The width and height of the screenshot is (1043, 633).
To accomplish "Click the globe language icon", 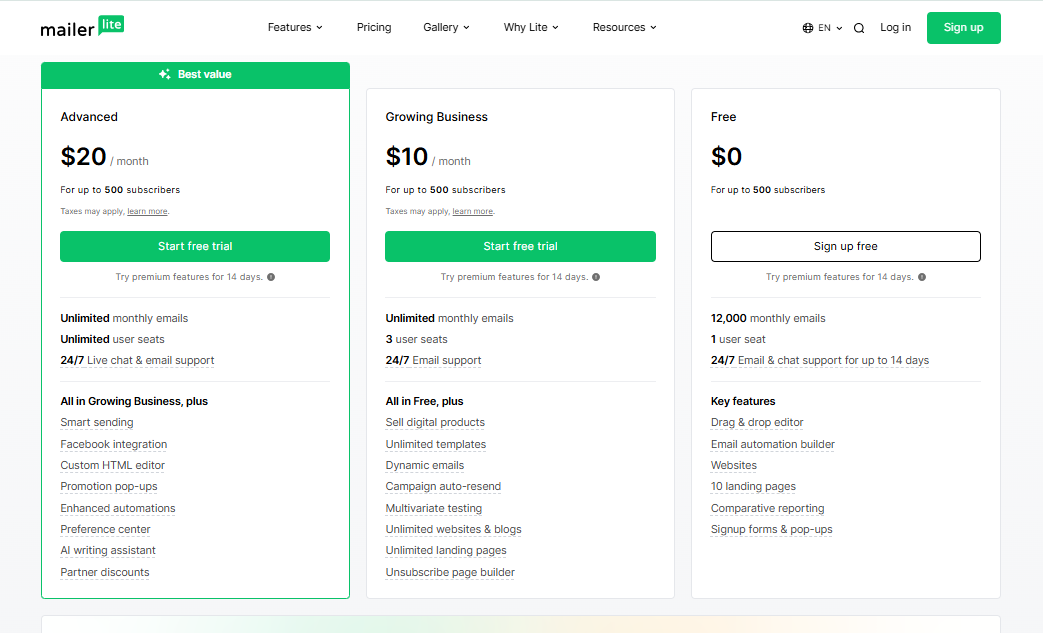I will click(808, 28).
